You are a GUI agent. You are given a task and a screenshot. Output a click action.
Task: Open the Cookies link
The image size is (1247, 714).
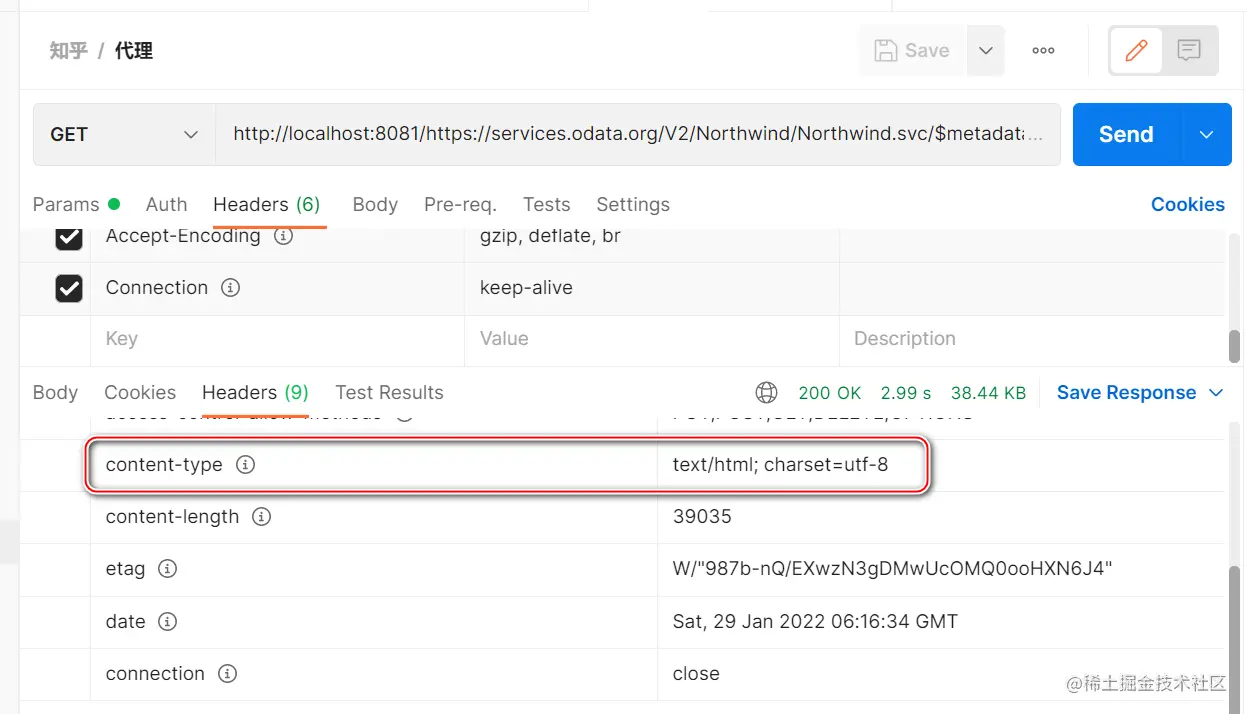click(x=1187, y=204)
